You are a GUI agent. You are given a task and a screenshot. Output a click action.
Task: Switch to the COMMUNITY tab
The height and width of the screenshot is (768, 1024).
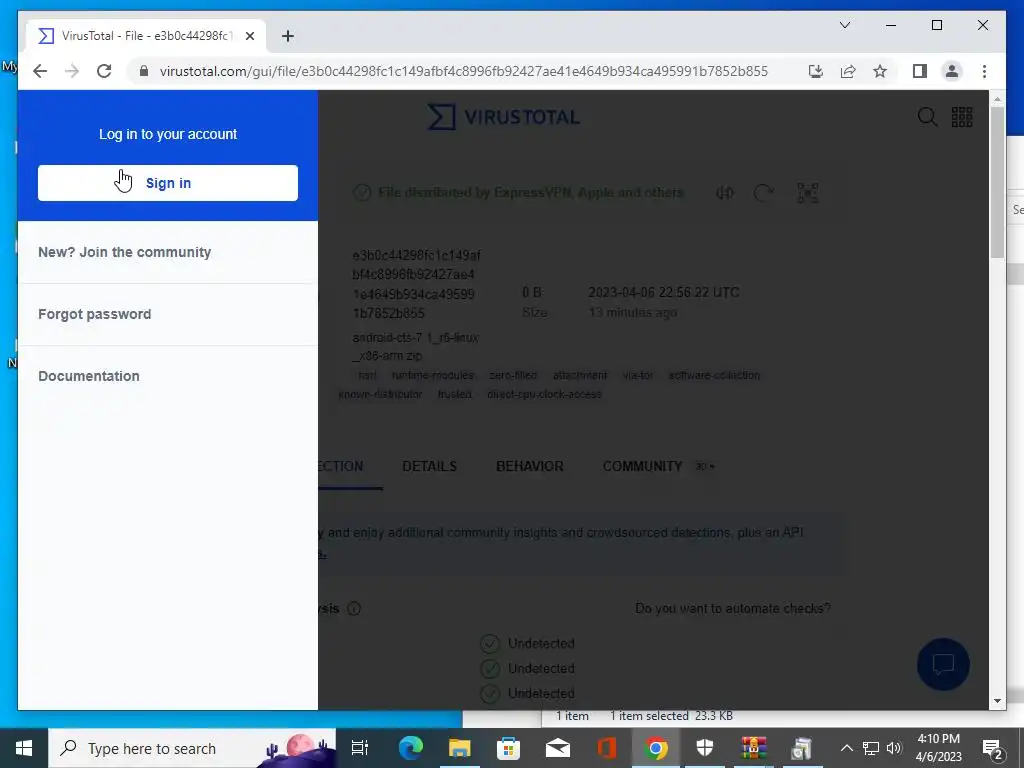click(643, 466)
